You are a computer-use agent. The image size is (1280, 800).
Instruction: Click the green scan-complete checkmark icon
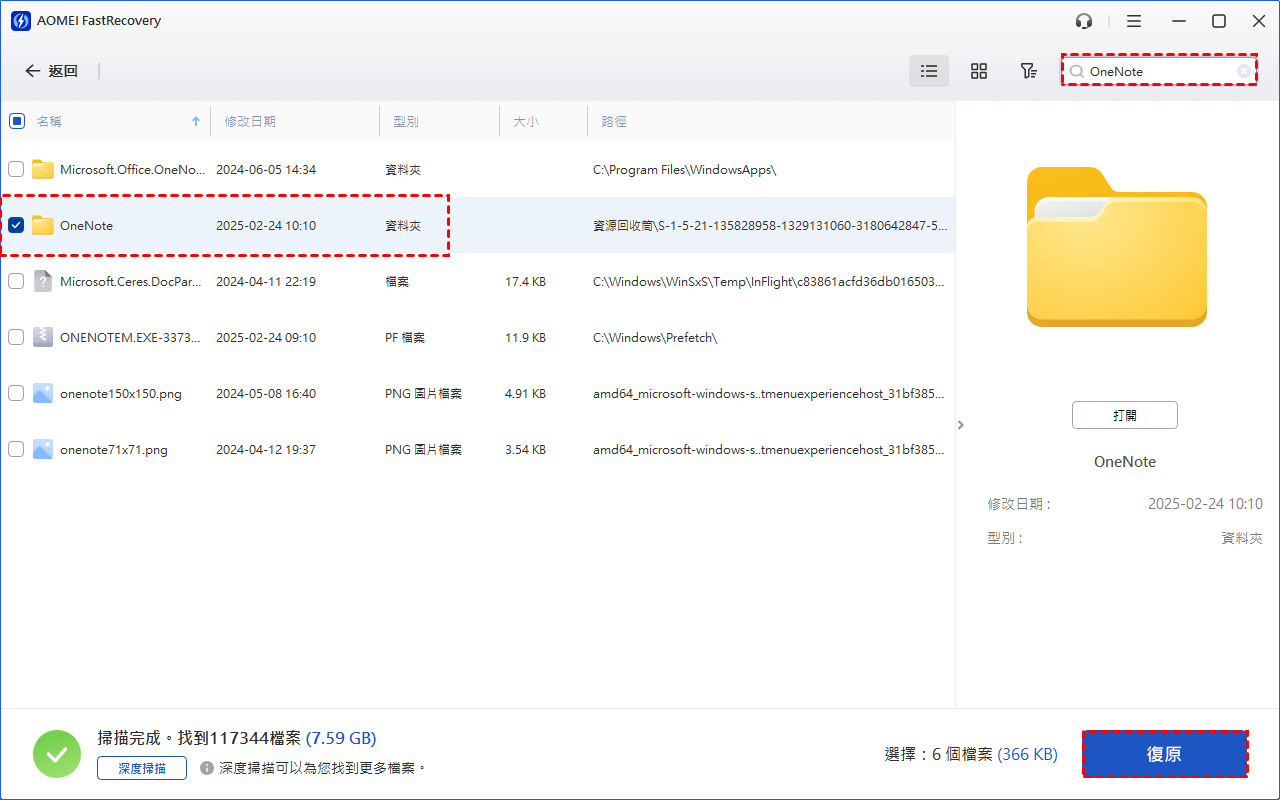click(57, 754)
